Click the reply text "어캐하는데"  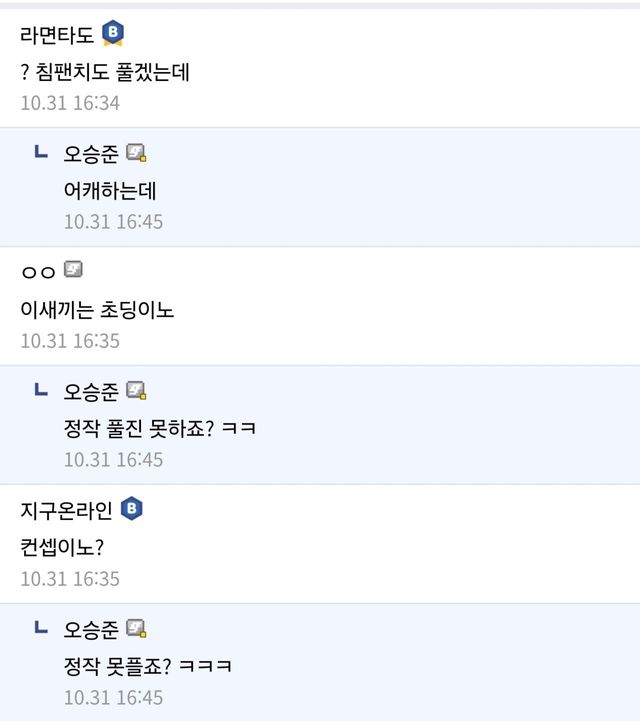(110, 191)
